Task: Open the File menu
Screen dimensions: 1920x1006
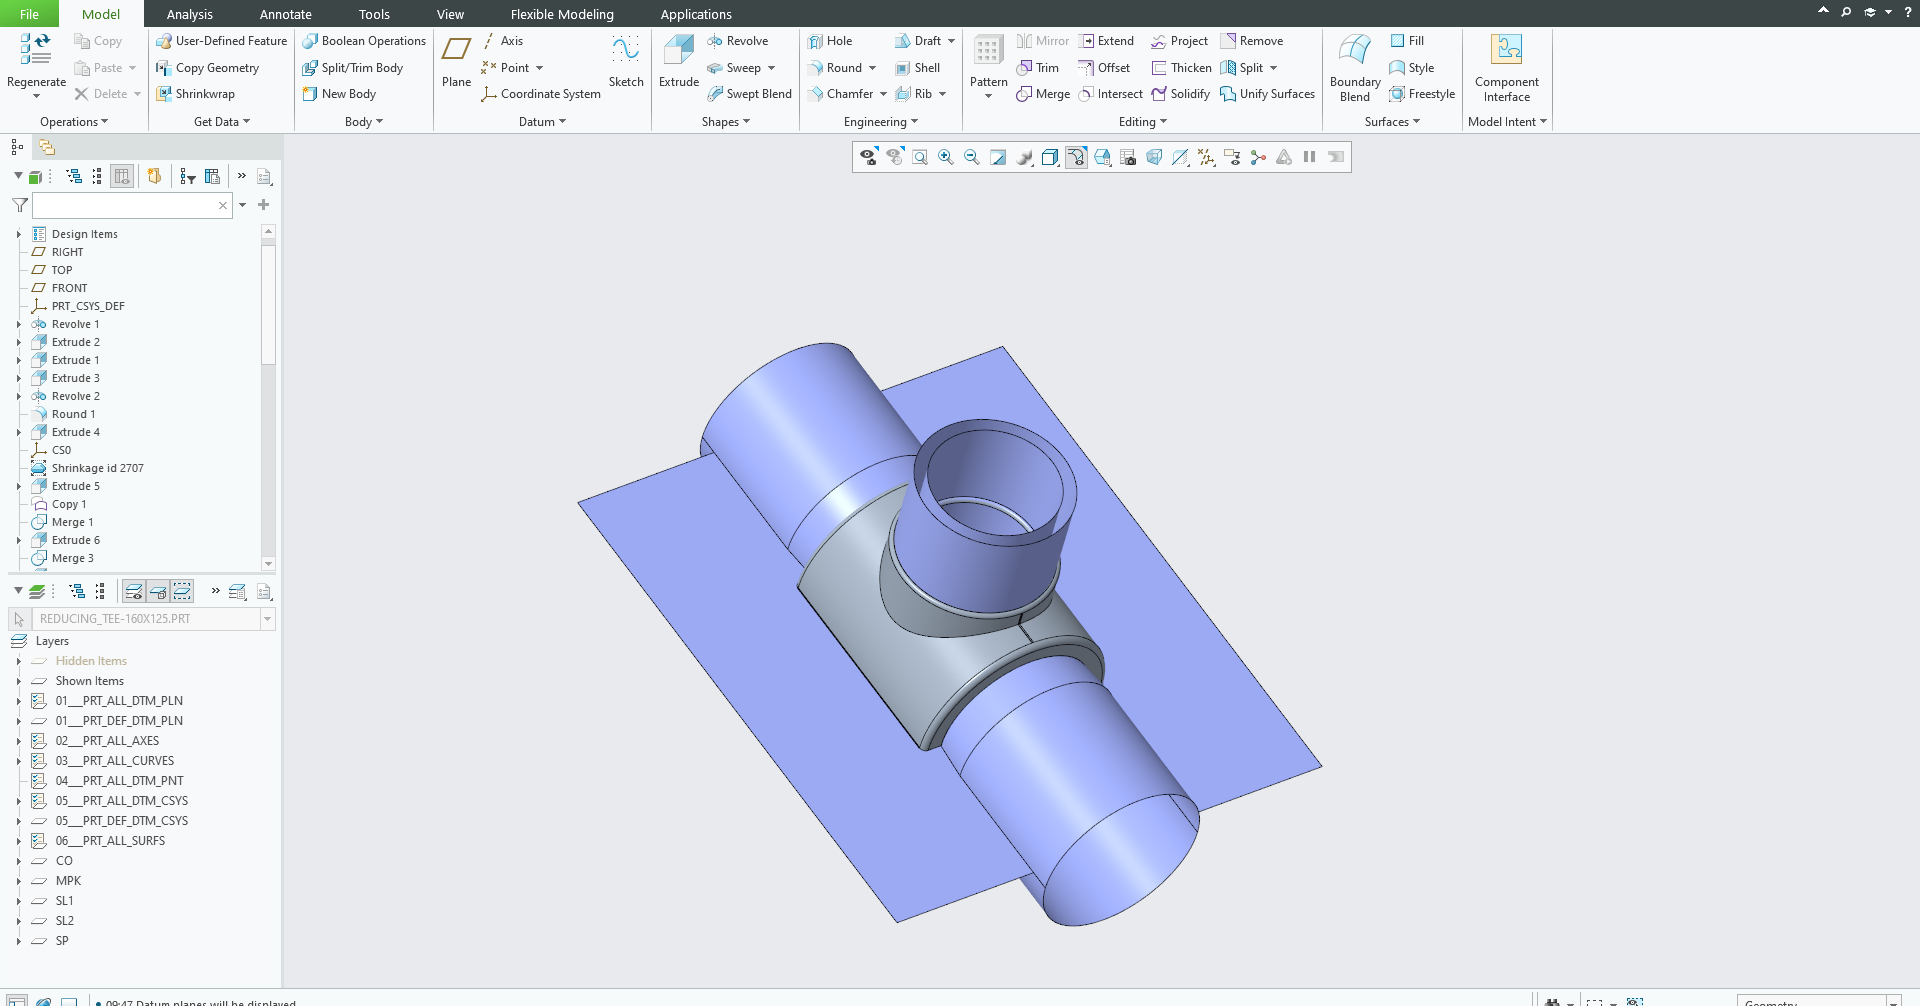Action: [29, 14]
